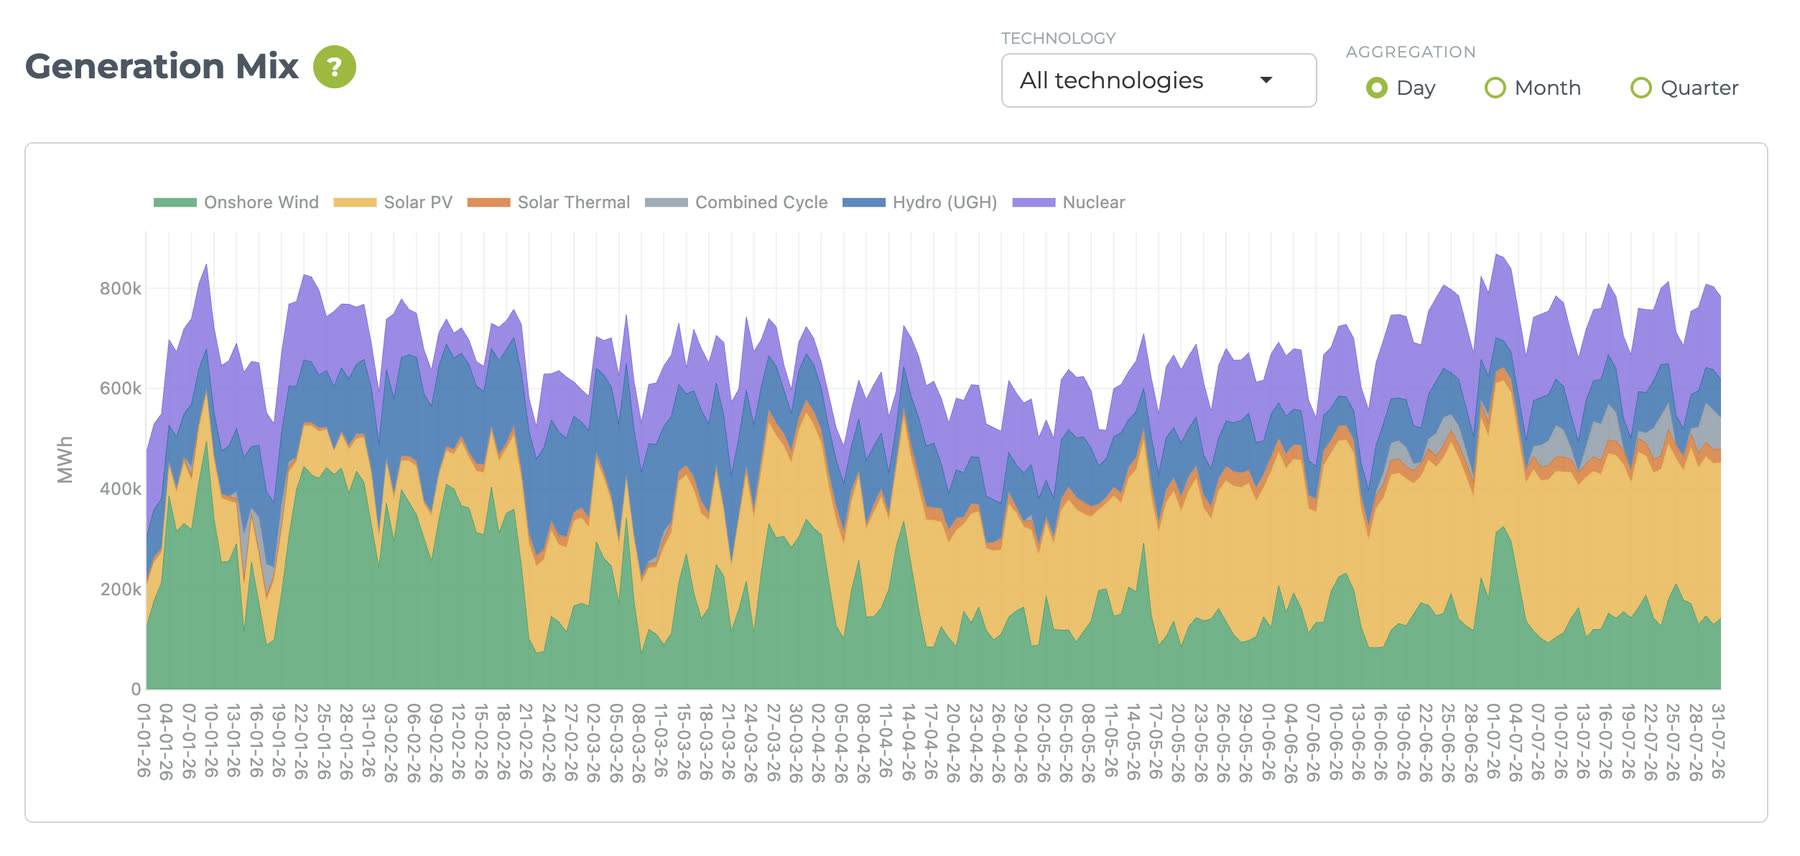Select the Quarter aggregation radio button
This screenshot has height=856, width=1800.
click(1641, 88)
